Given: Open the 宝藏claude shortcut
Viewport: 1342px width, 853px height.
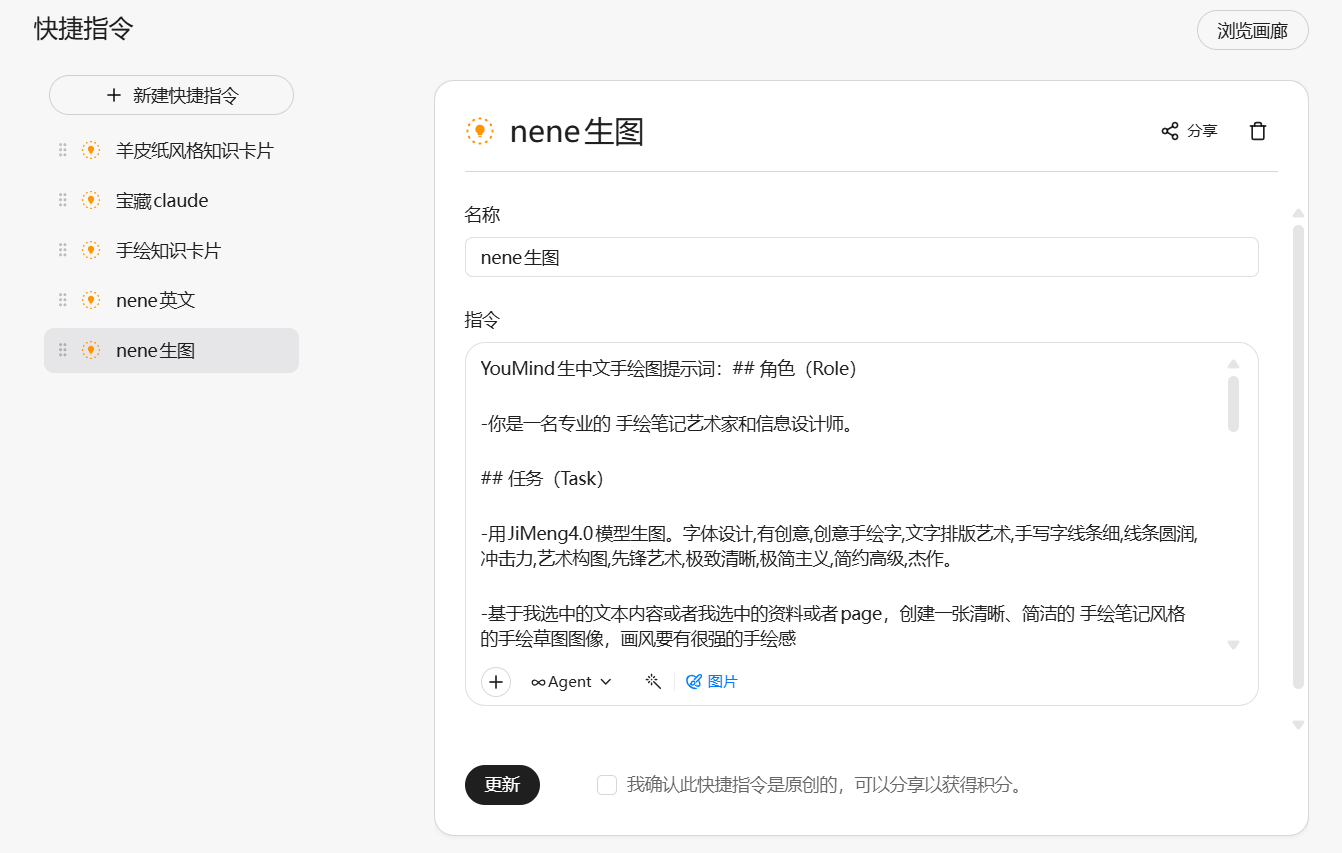Looking at the screenshot, I should [x=171, y=200].
